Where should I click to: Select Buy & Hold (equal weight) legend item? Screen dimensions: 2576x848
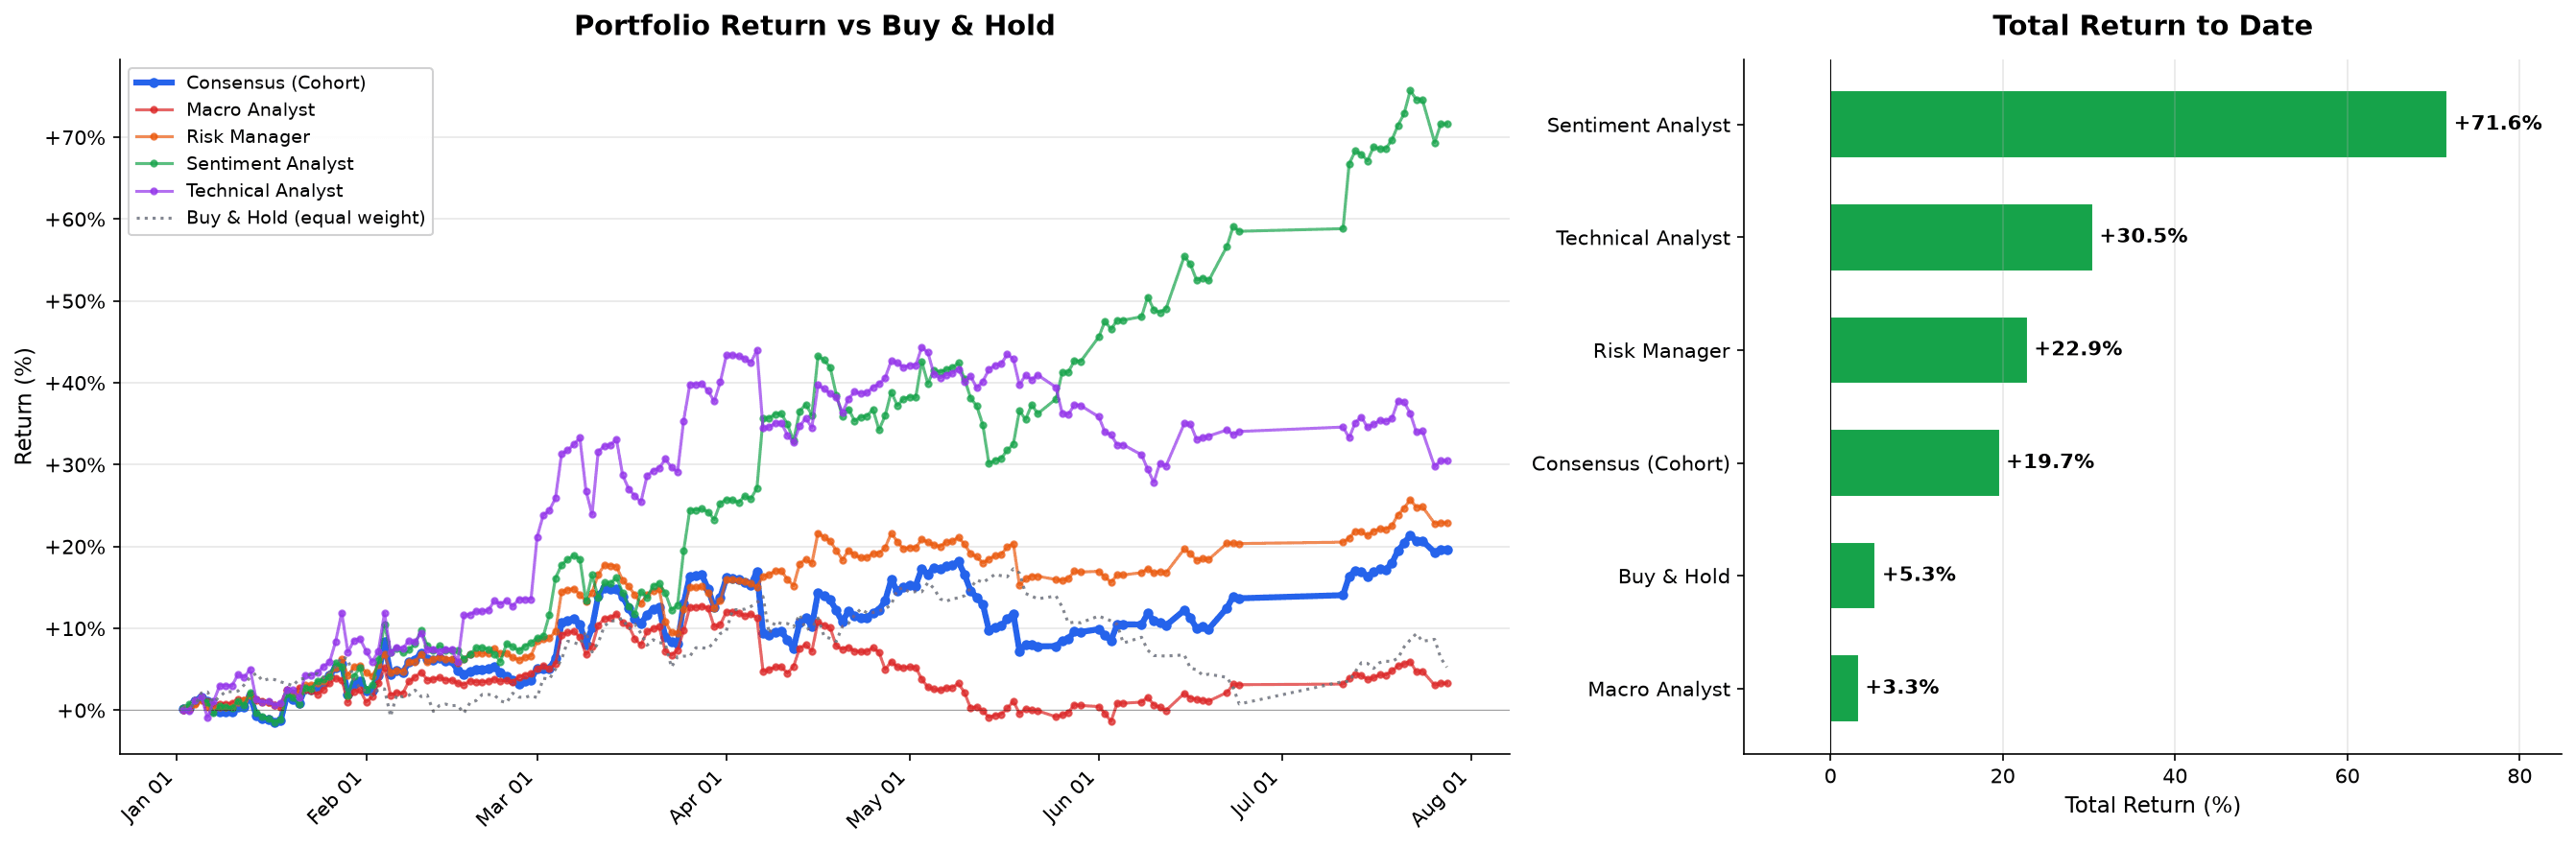point(281,218)
